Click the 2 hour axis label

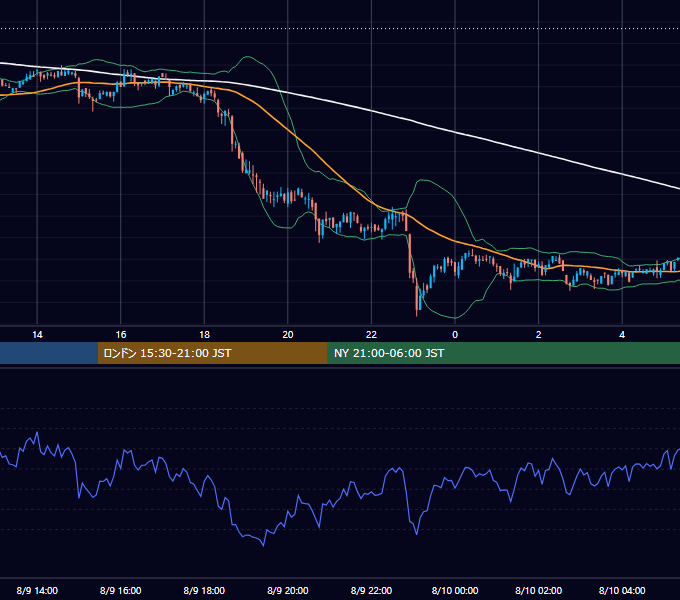539,335
